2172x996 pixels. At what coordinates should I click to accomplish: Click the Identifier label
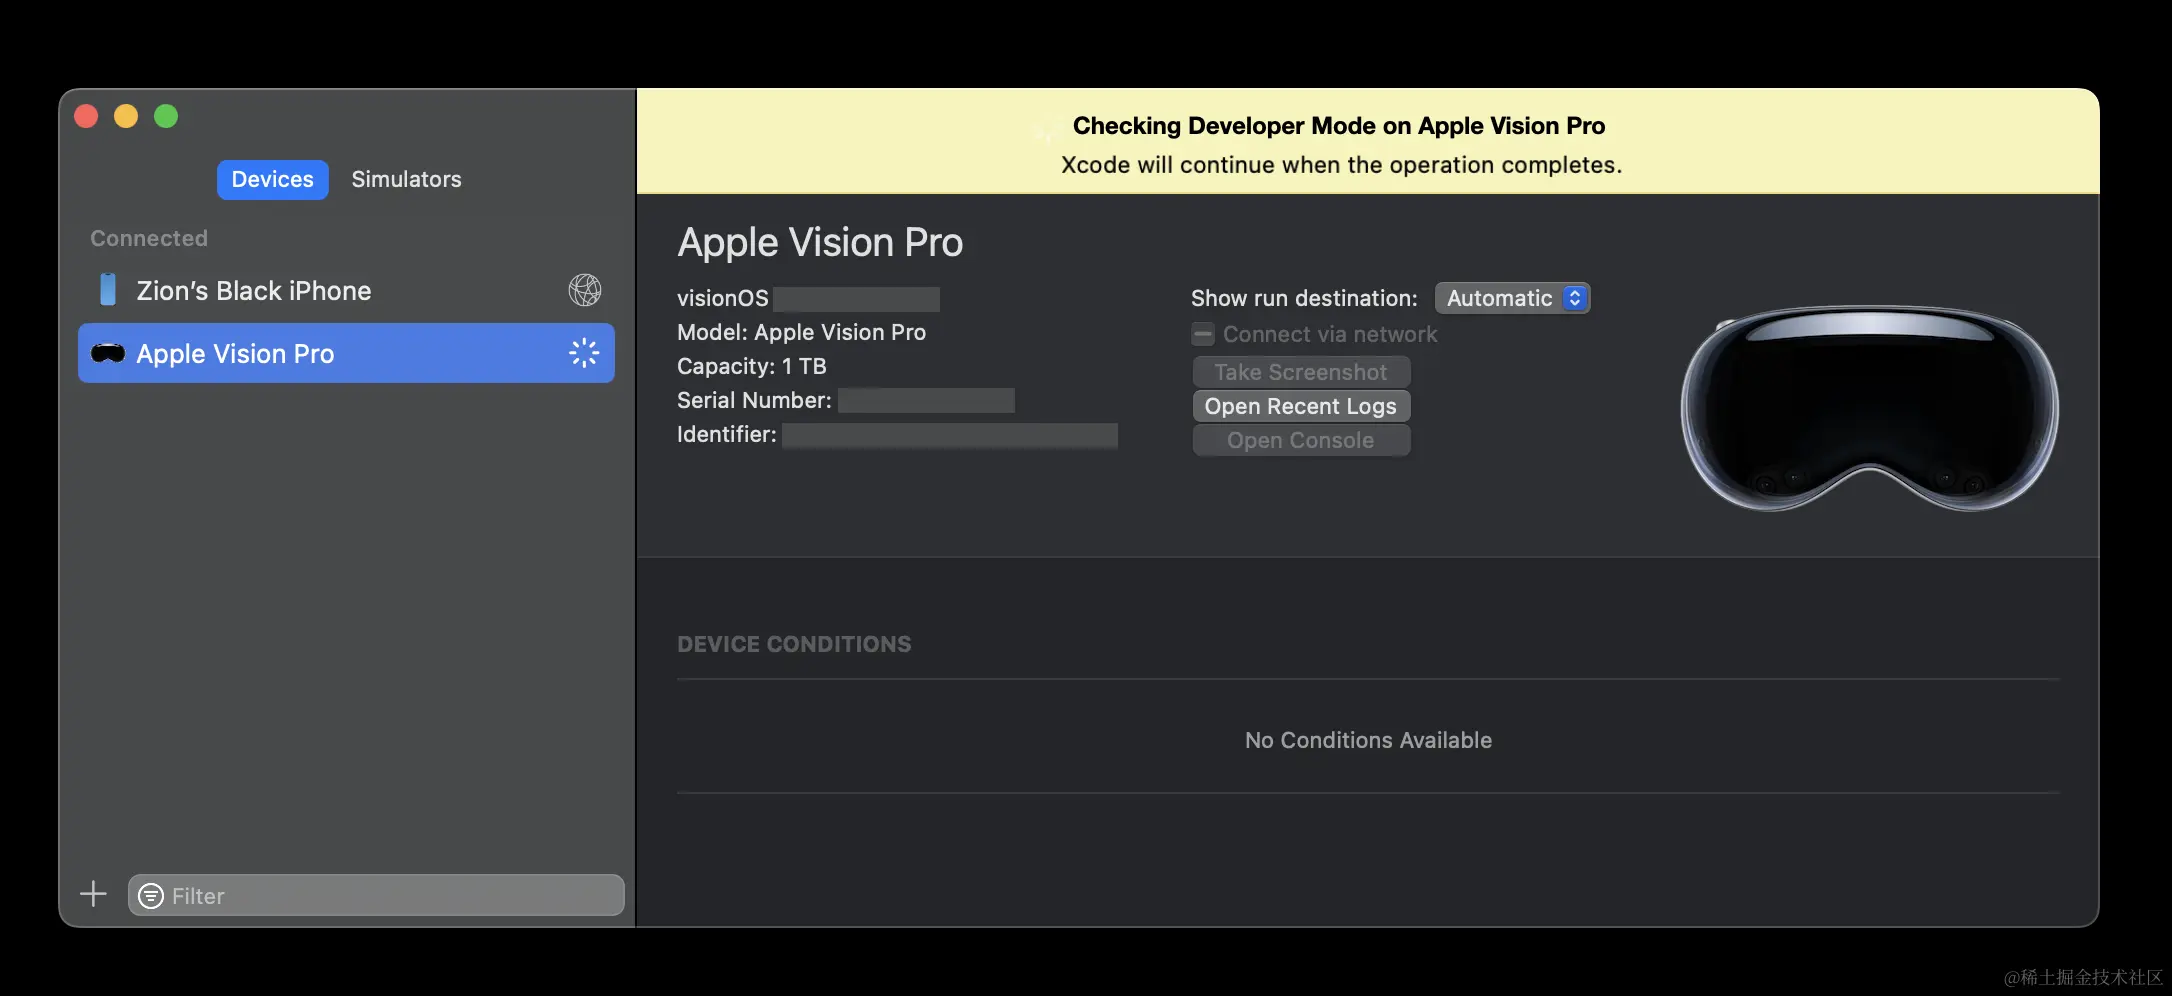727,434
